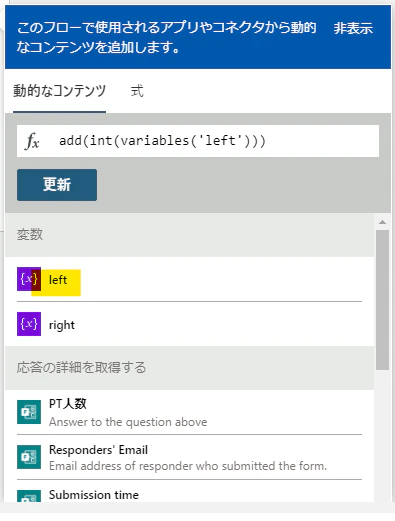
Task: Choose the Submission time dynamic content
Action: point(189,491)
